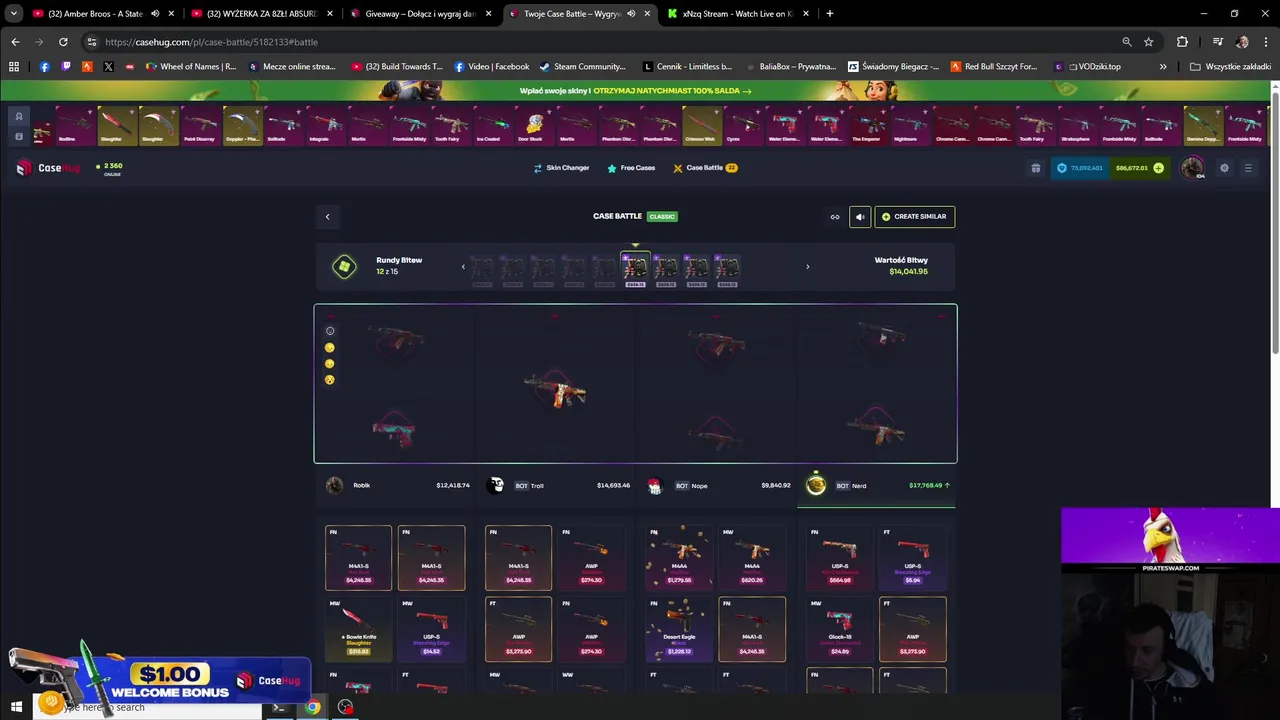Go back using the case battle arrow

click(x=327, y=216)
